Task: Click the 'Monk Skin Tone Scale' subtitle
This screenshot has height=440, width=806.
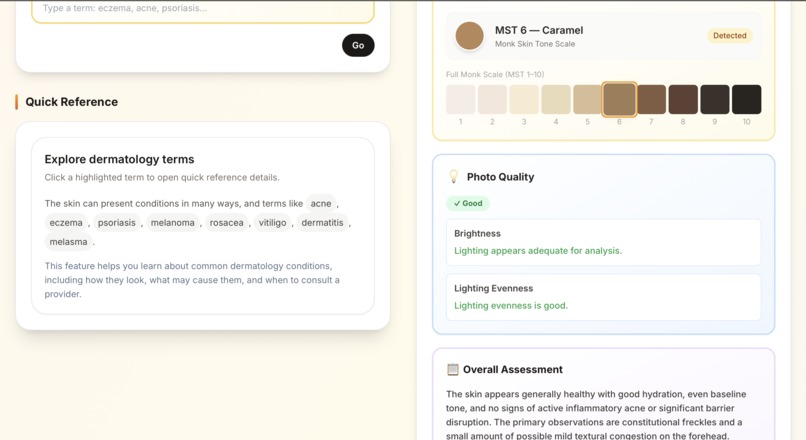Action: (535, 44)
